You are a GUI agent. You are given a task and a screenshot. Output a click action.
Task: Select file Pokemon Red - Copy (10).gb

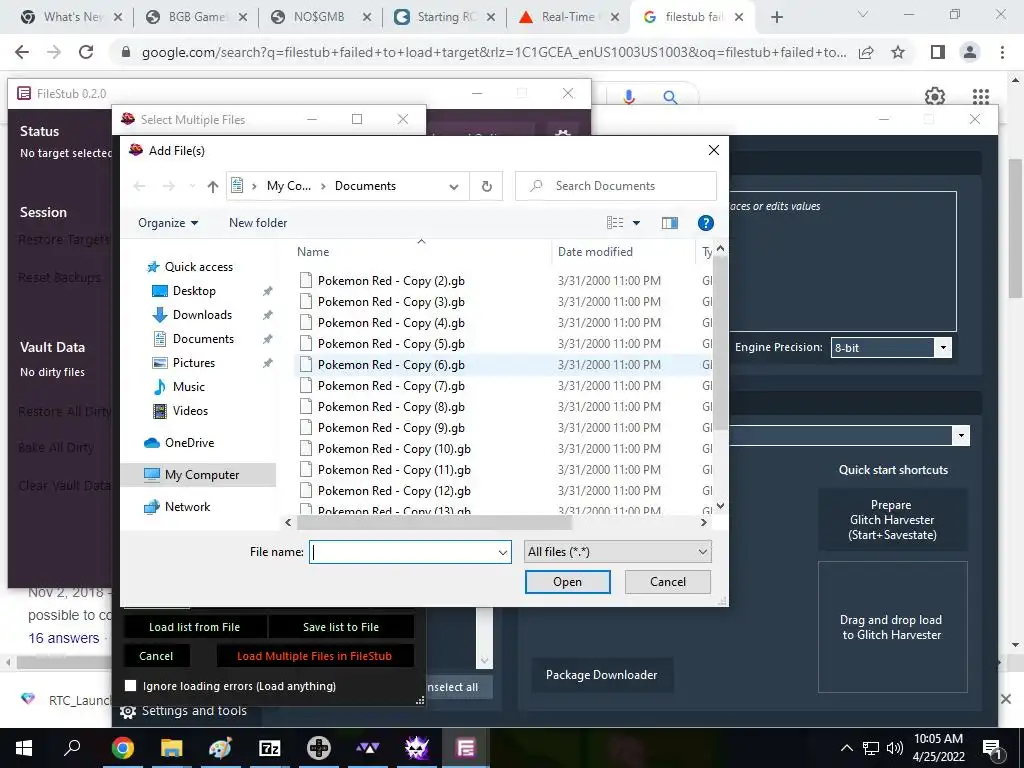pos(394,449)
